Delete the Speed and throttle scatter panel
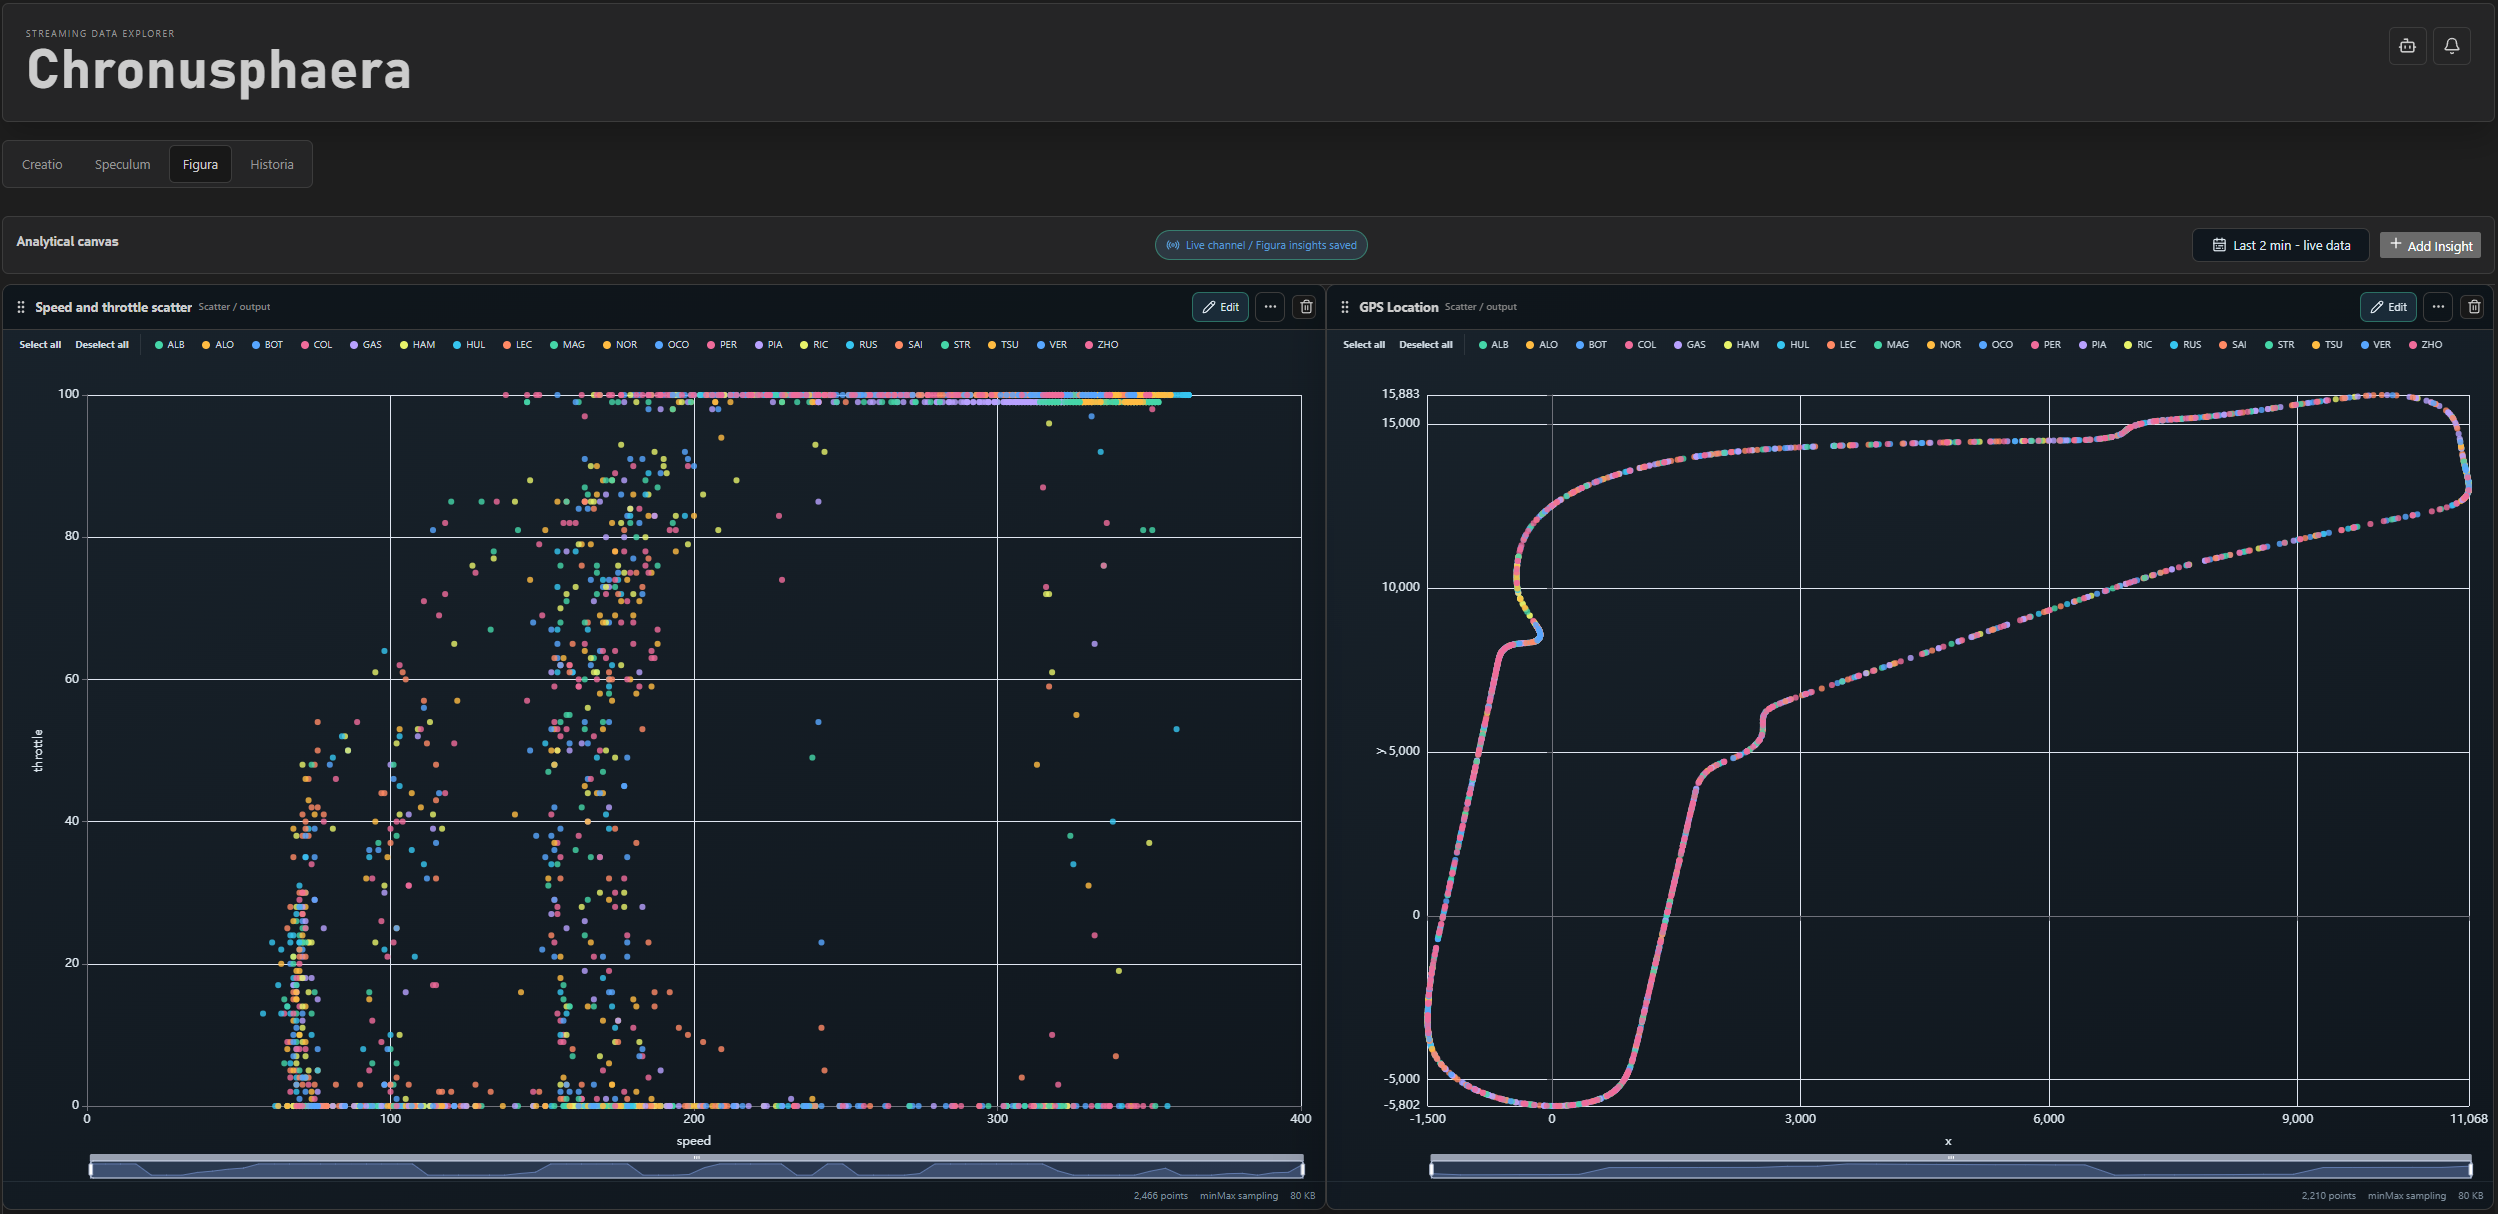Viewport: 2498px width, 1214px height. pyautogui.click(x=1305, y=307)
